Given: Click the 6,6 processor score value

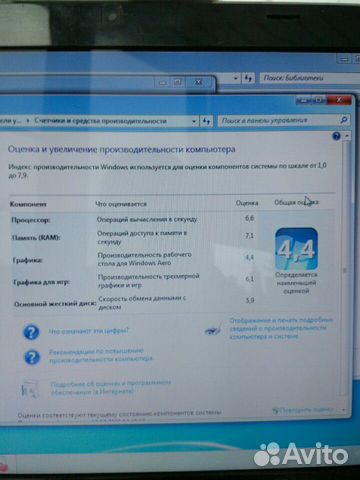Looking at the screenshot, I should tap(249, 218).
